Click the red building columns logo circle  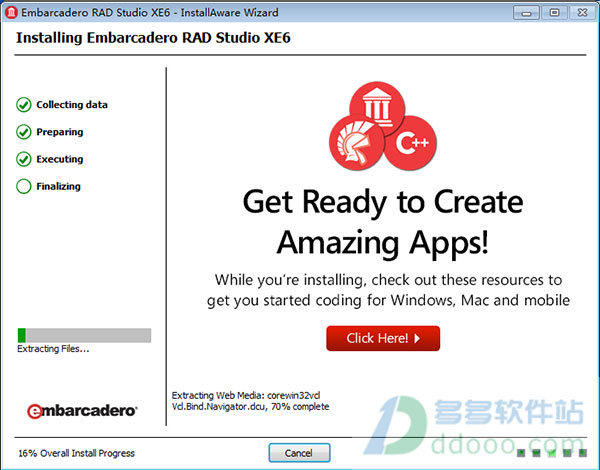click(x=377, y=108)
